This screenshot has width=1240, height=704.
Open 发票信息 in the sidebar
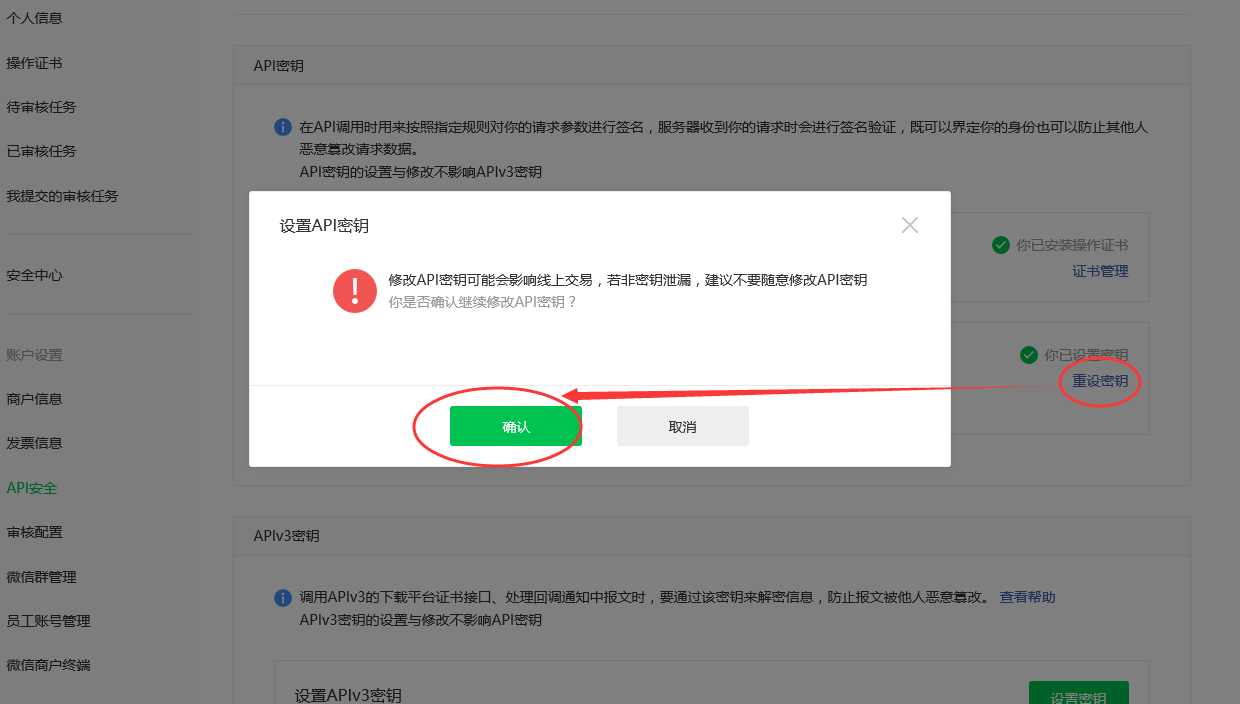coord(34,443)
